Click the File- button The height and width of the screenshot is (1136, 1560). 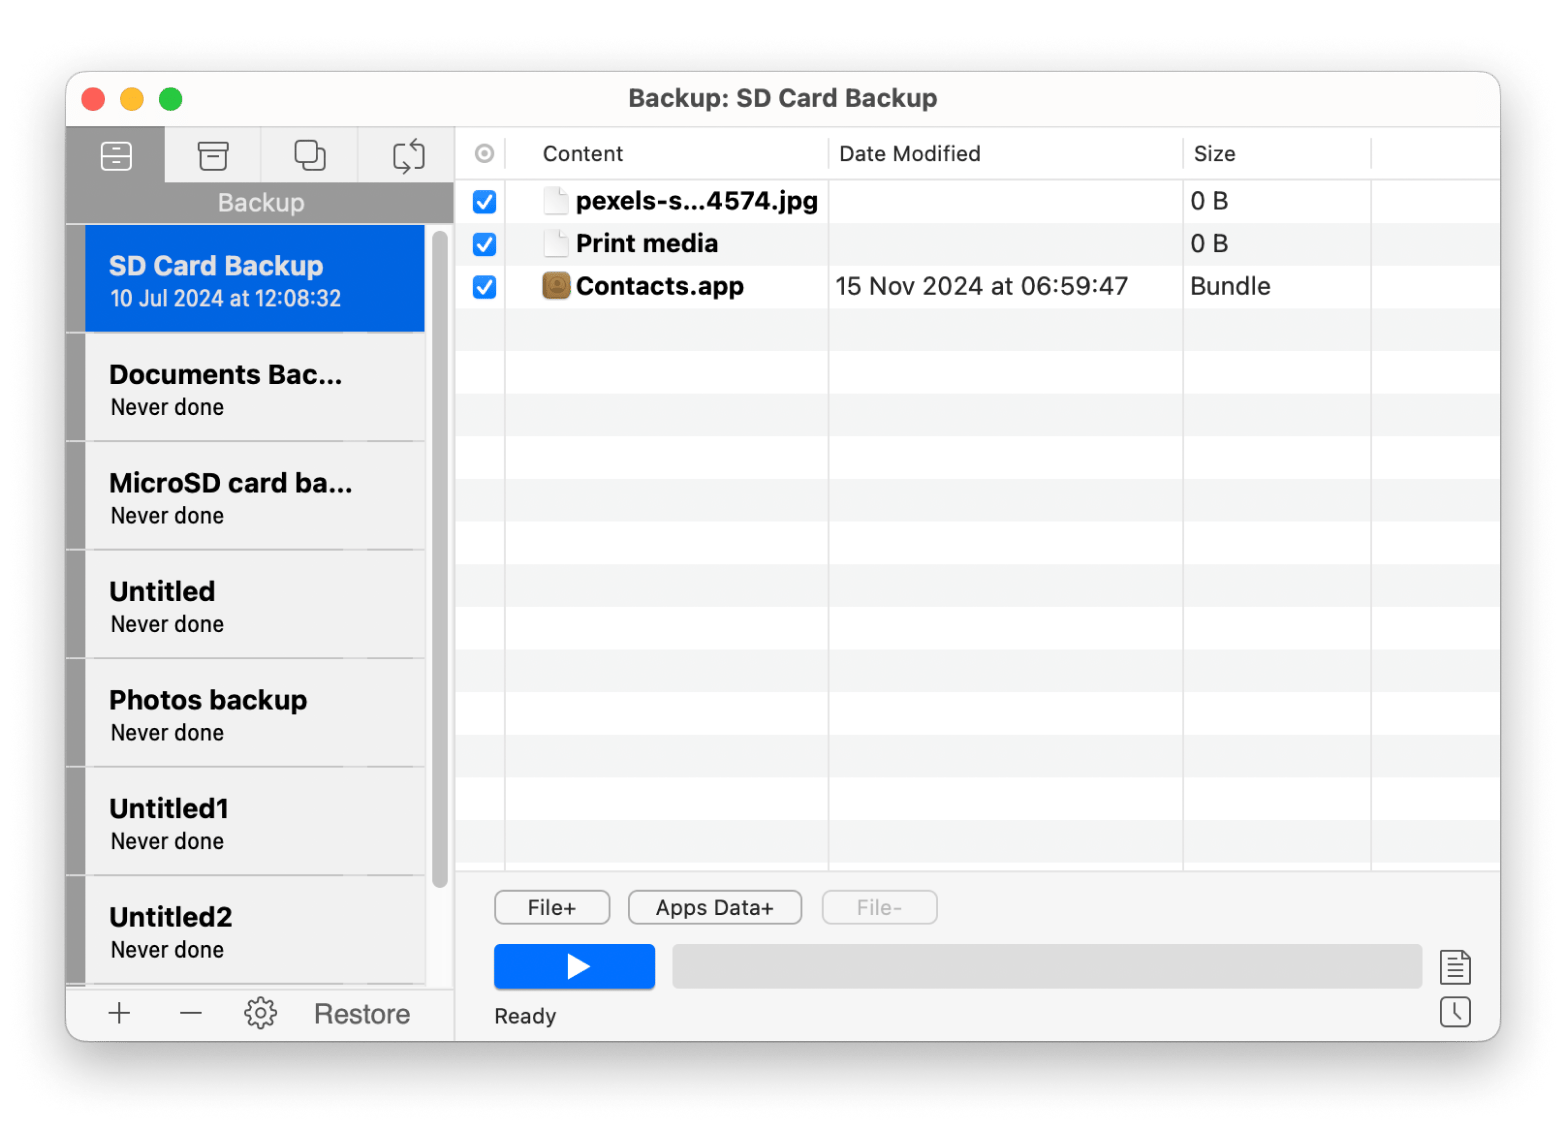(x=879, y=907)
